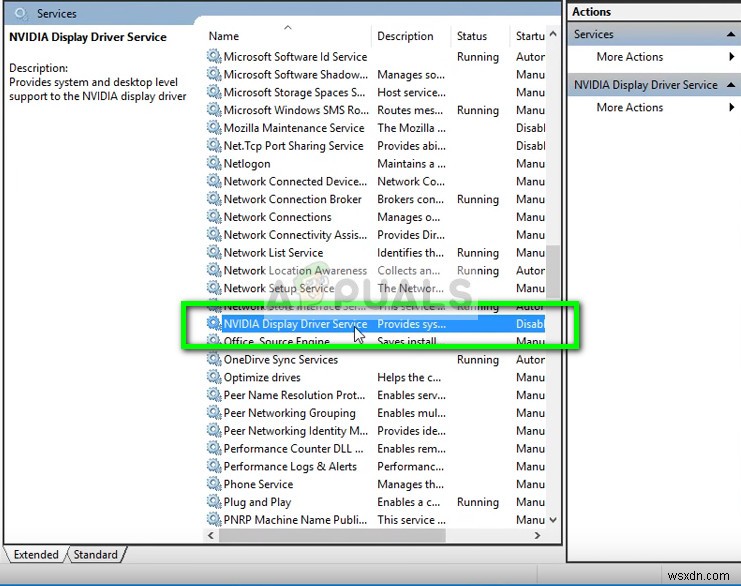Screen dimensions: 741x586
Task: Click the gear icon for Peer Name Resolution Protocol
Action: pos(214,395)
